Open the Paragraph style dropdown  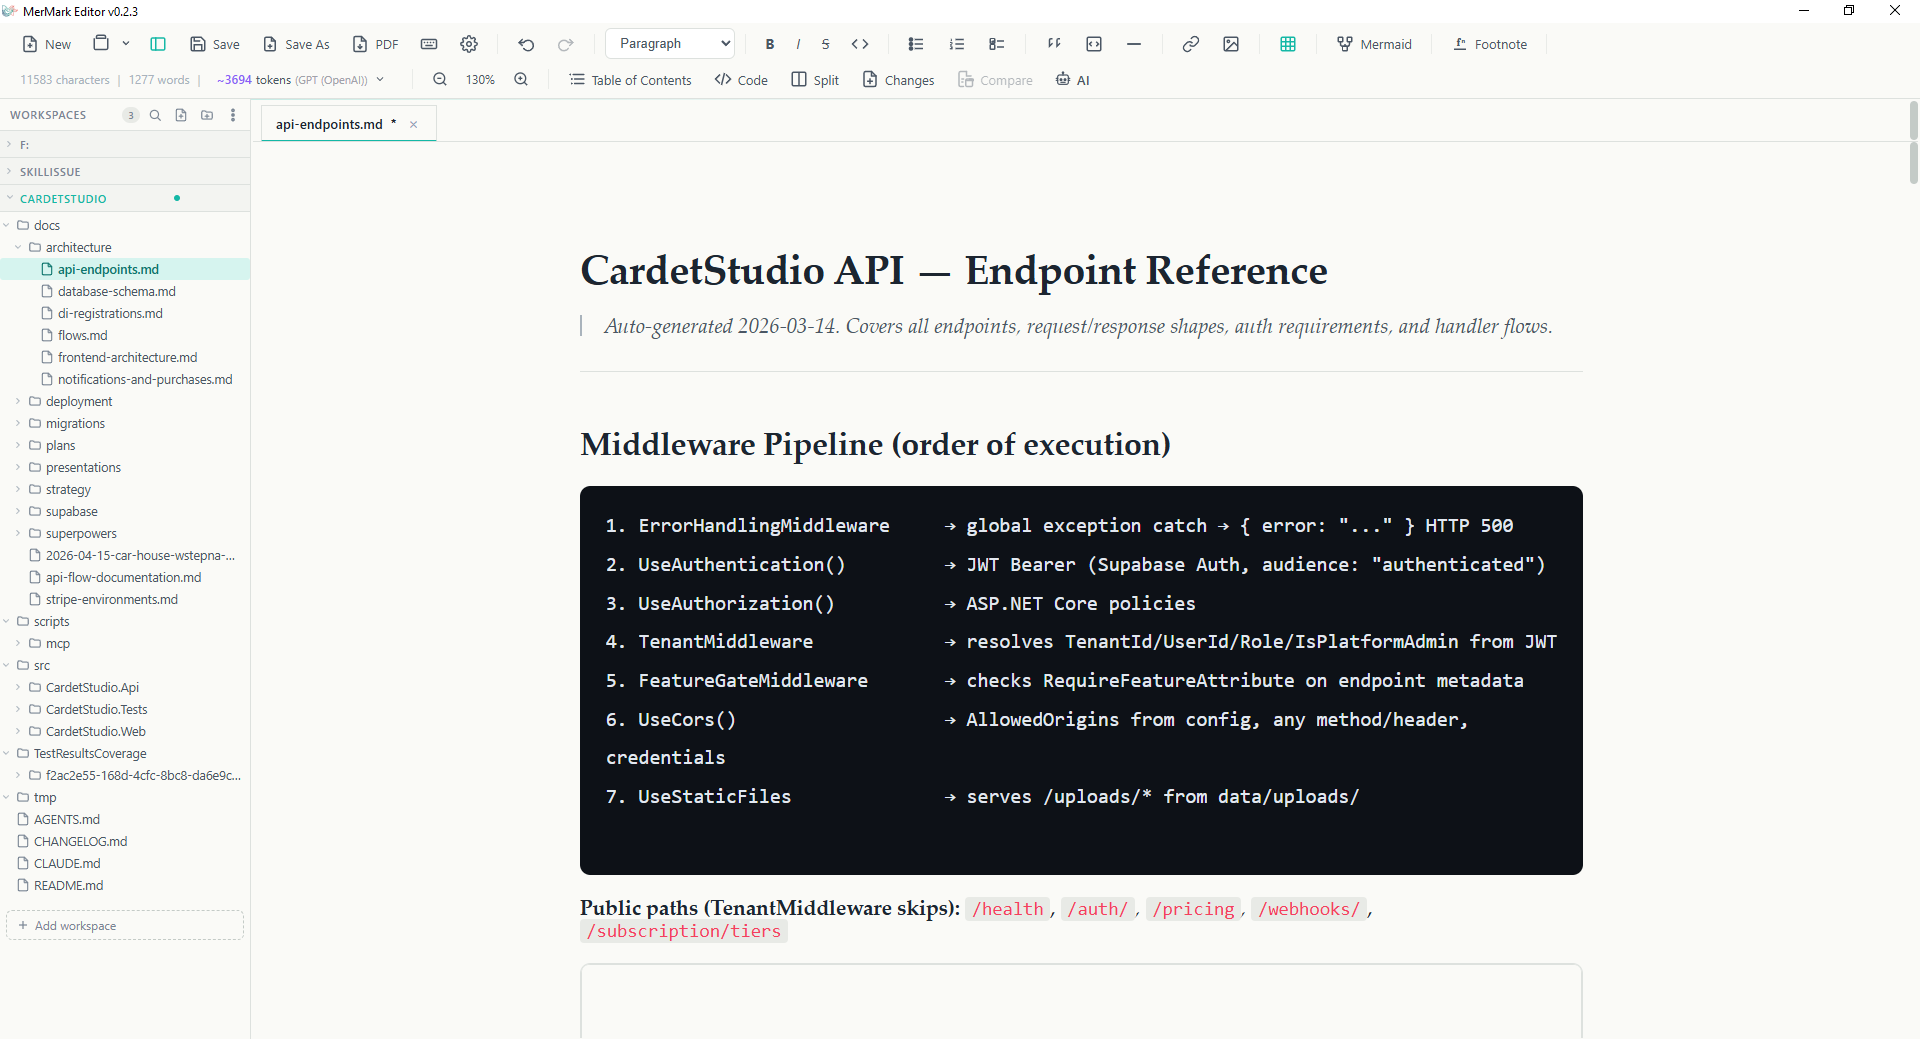670,44
